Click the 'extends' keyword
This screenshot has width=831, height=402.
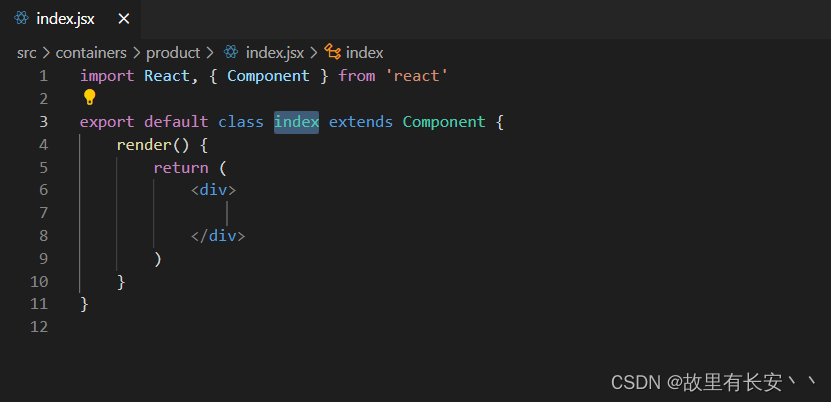coord(361,122)
